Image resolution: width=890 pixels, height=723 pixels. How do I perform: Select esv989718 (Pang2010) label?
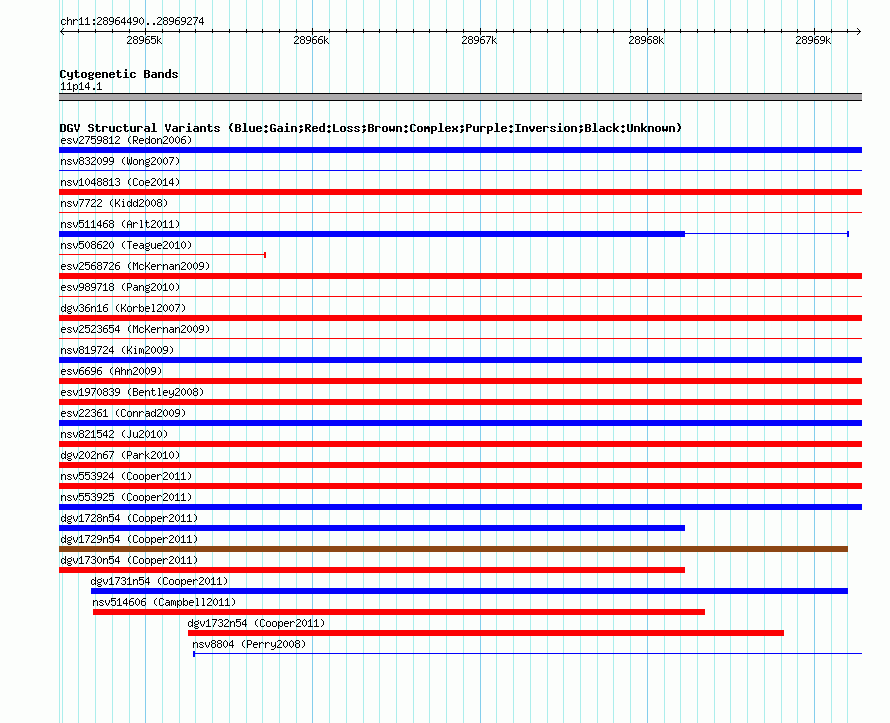[x=120, y=287]
